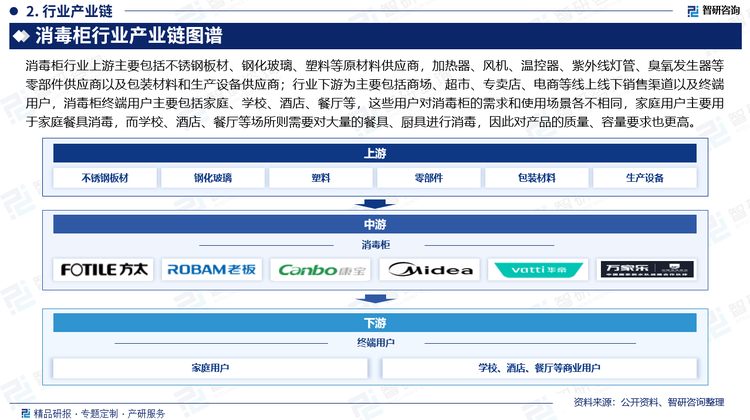Click the 智研咨询 logo in top corner
The width and height of the screenshot is (750, 420).
click(x=713, y=10)
